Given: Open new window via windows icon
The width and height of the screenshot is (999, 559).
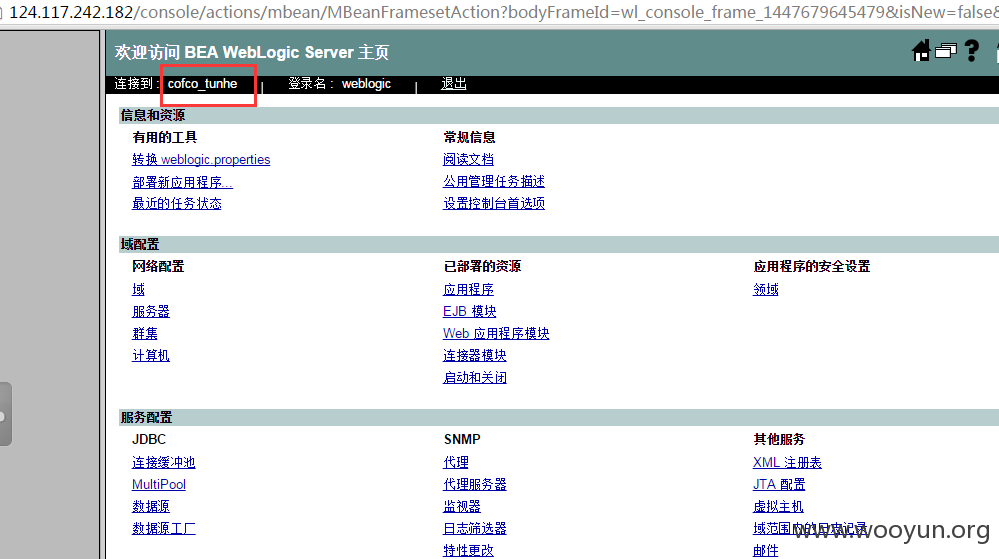Looking at the screenshot, I should 946,50.
